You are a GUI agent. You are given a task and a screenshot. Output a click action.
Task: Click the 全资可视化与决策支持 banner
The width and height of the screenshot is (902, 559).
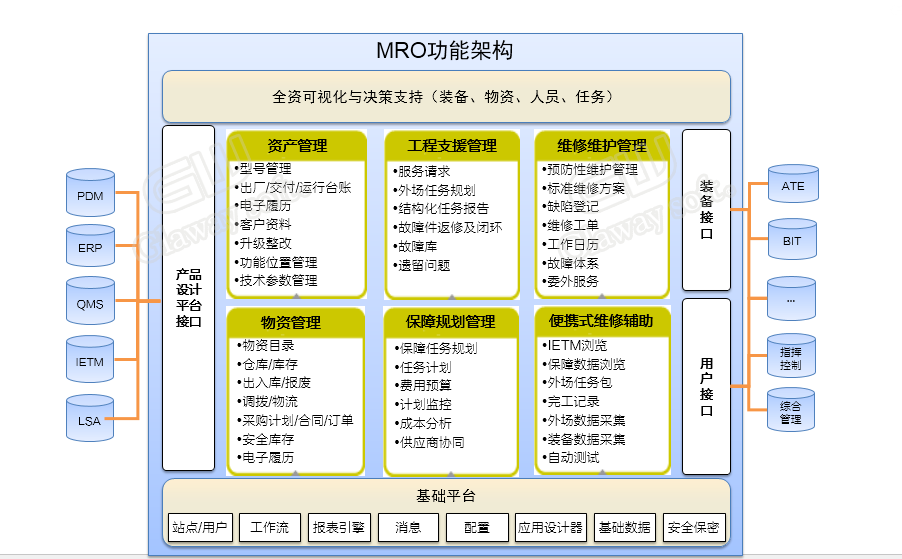click(x=446, y=97)
